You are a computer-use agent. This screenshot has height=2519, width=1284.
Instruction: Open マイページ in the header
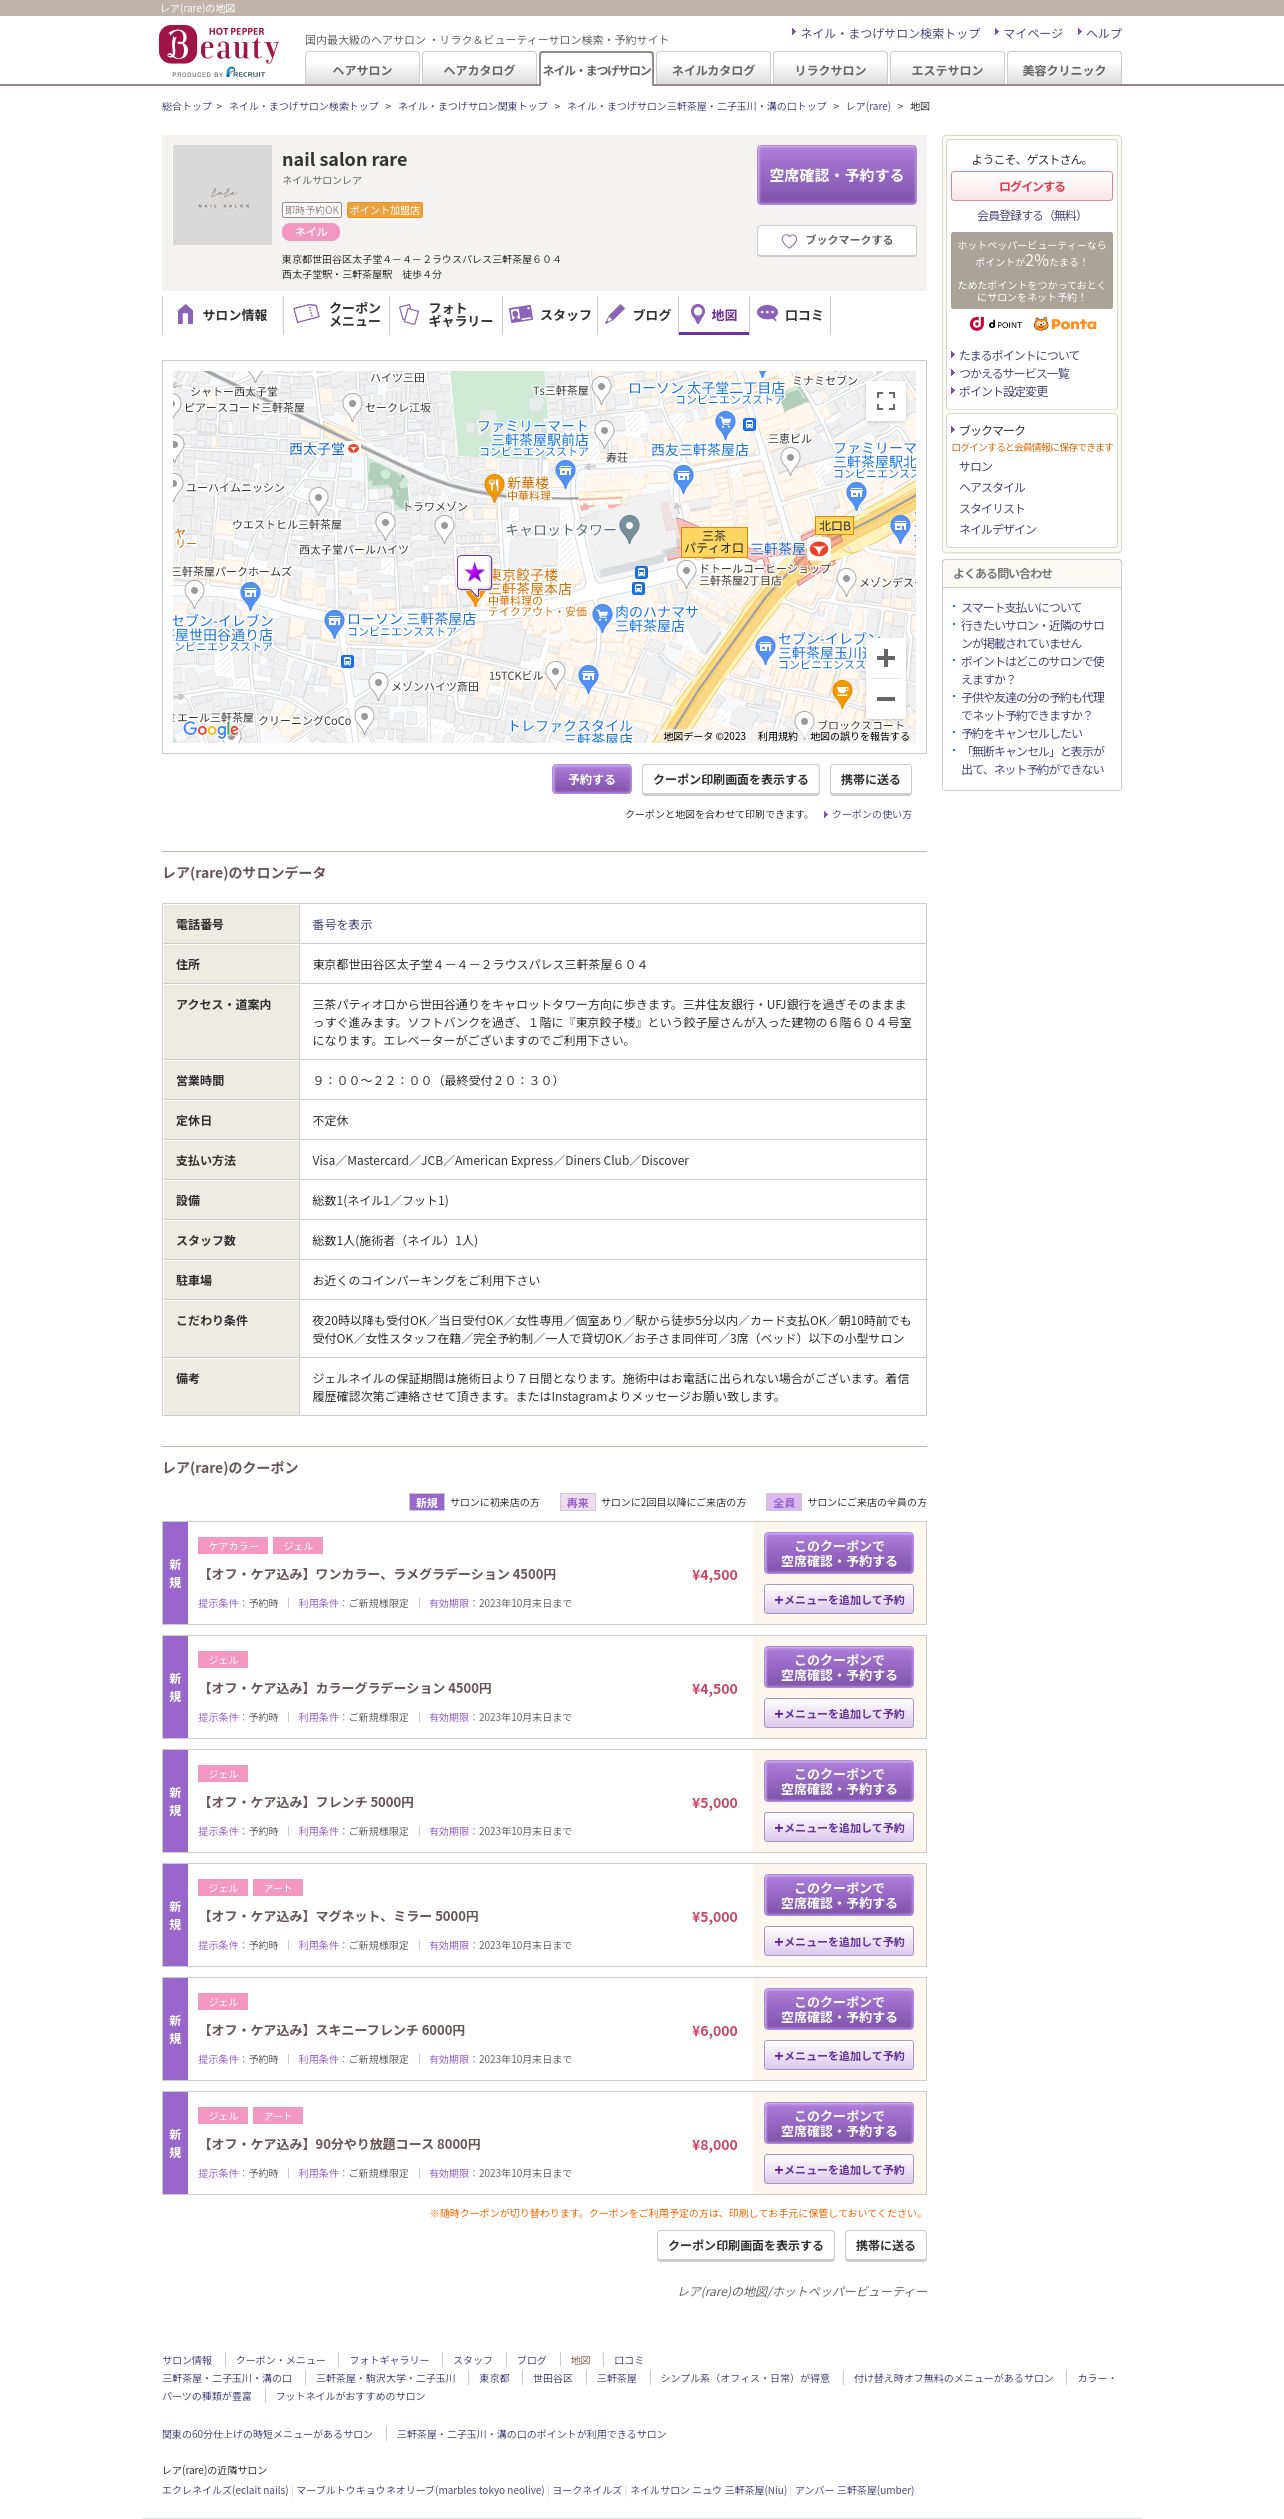(x=1033, y=33)
